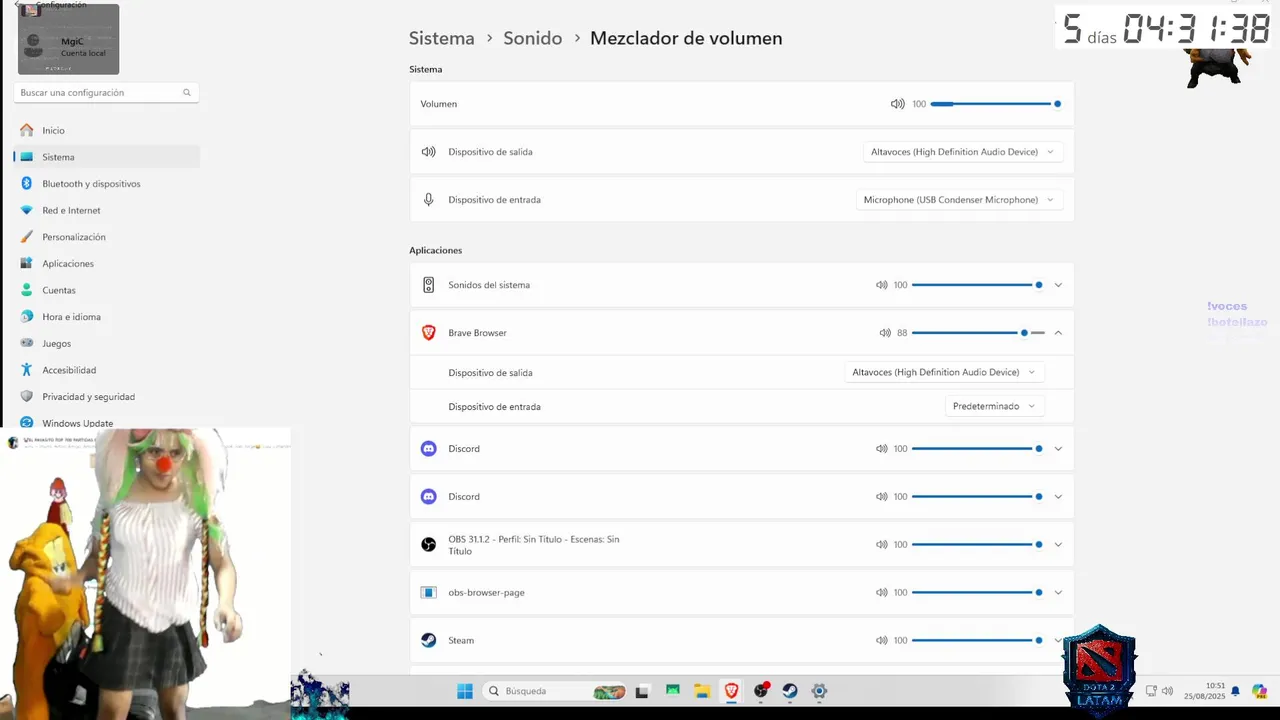
Task: Expand the OBS 31.1.2 row chevron
Action: (1058, 545)
